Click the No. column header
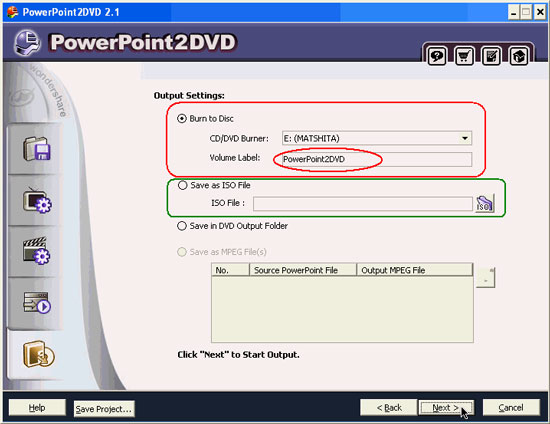 (230, 270)
